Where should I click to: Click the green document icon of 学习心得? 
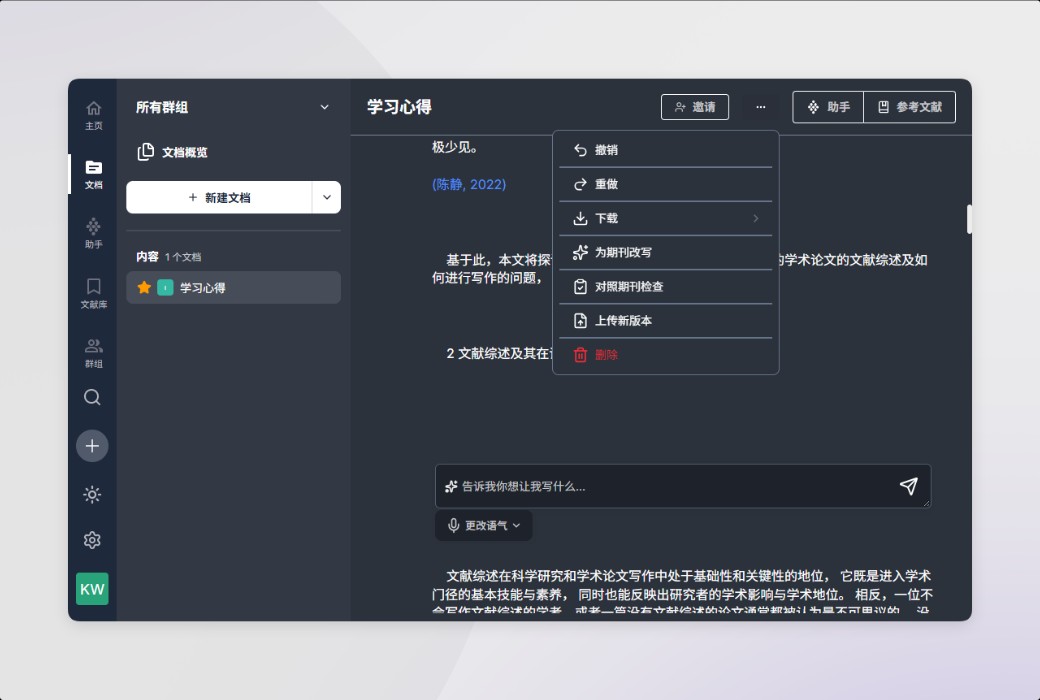(x=165, y=287)
